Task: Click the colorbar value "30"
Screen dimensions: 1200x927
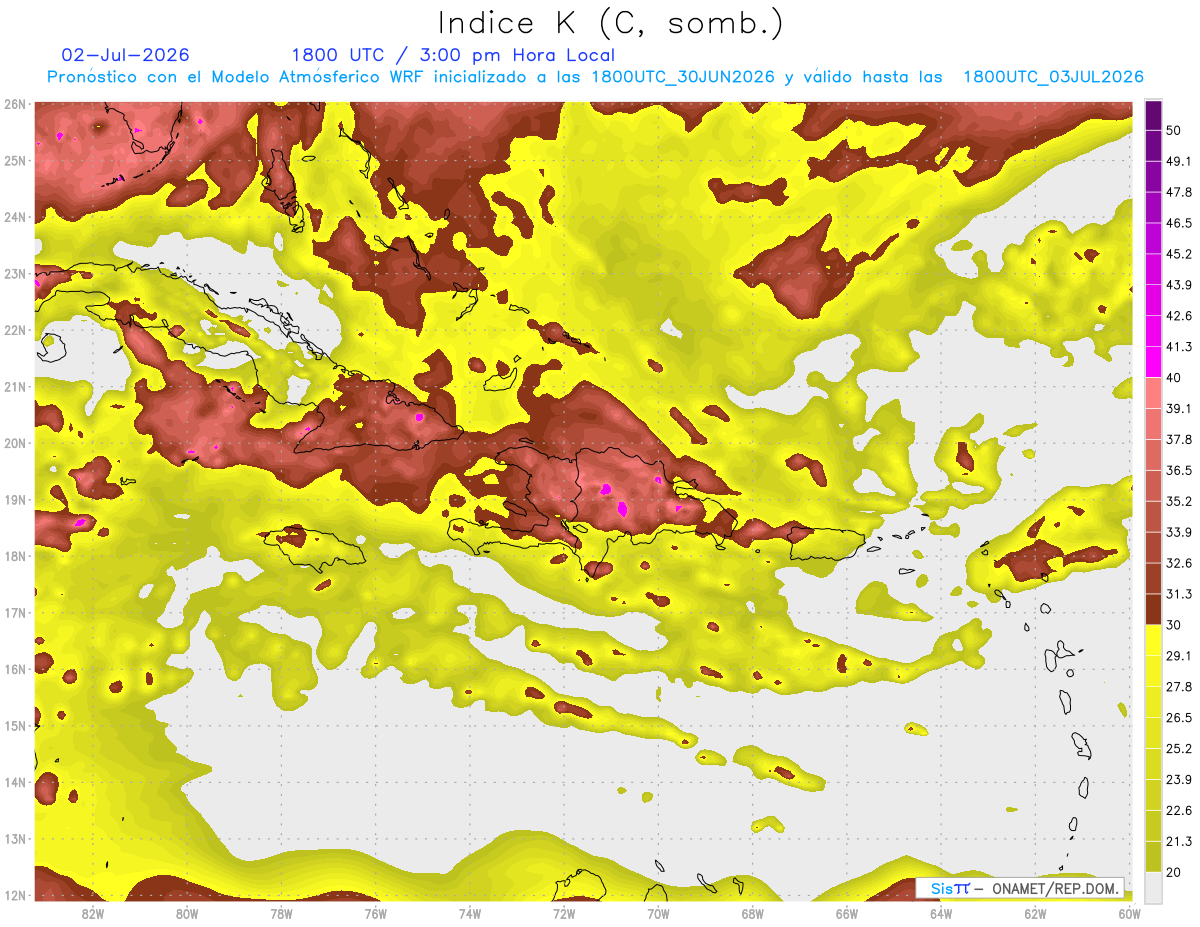Action: pyautogui.click(x=1176, y=625)
